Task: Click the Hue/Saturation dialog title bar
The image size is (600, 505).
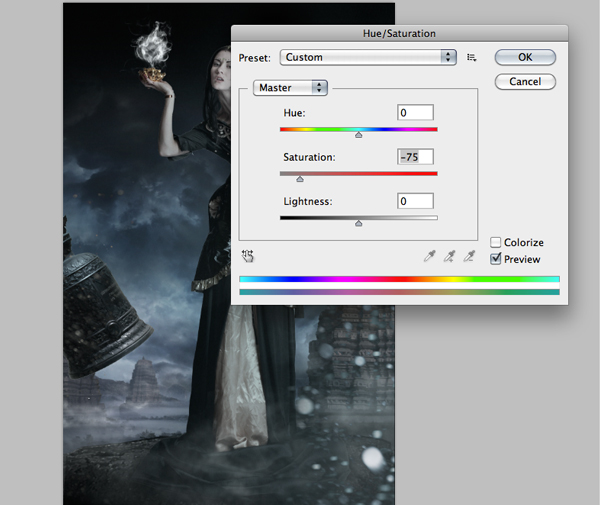Action: click(399, 34)
